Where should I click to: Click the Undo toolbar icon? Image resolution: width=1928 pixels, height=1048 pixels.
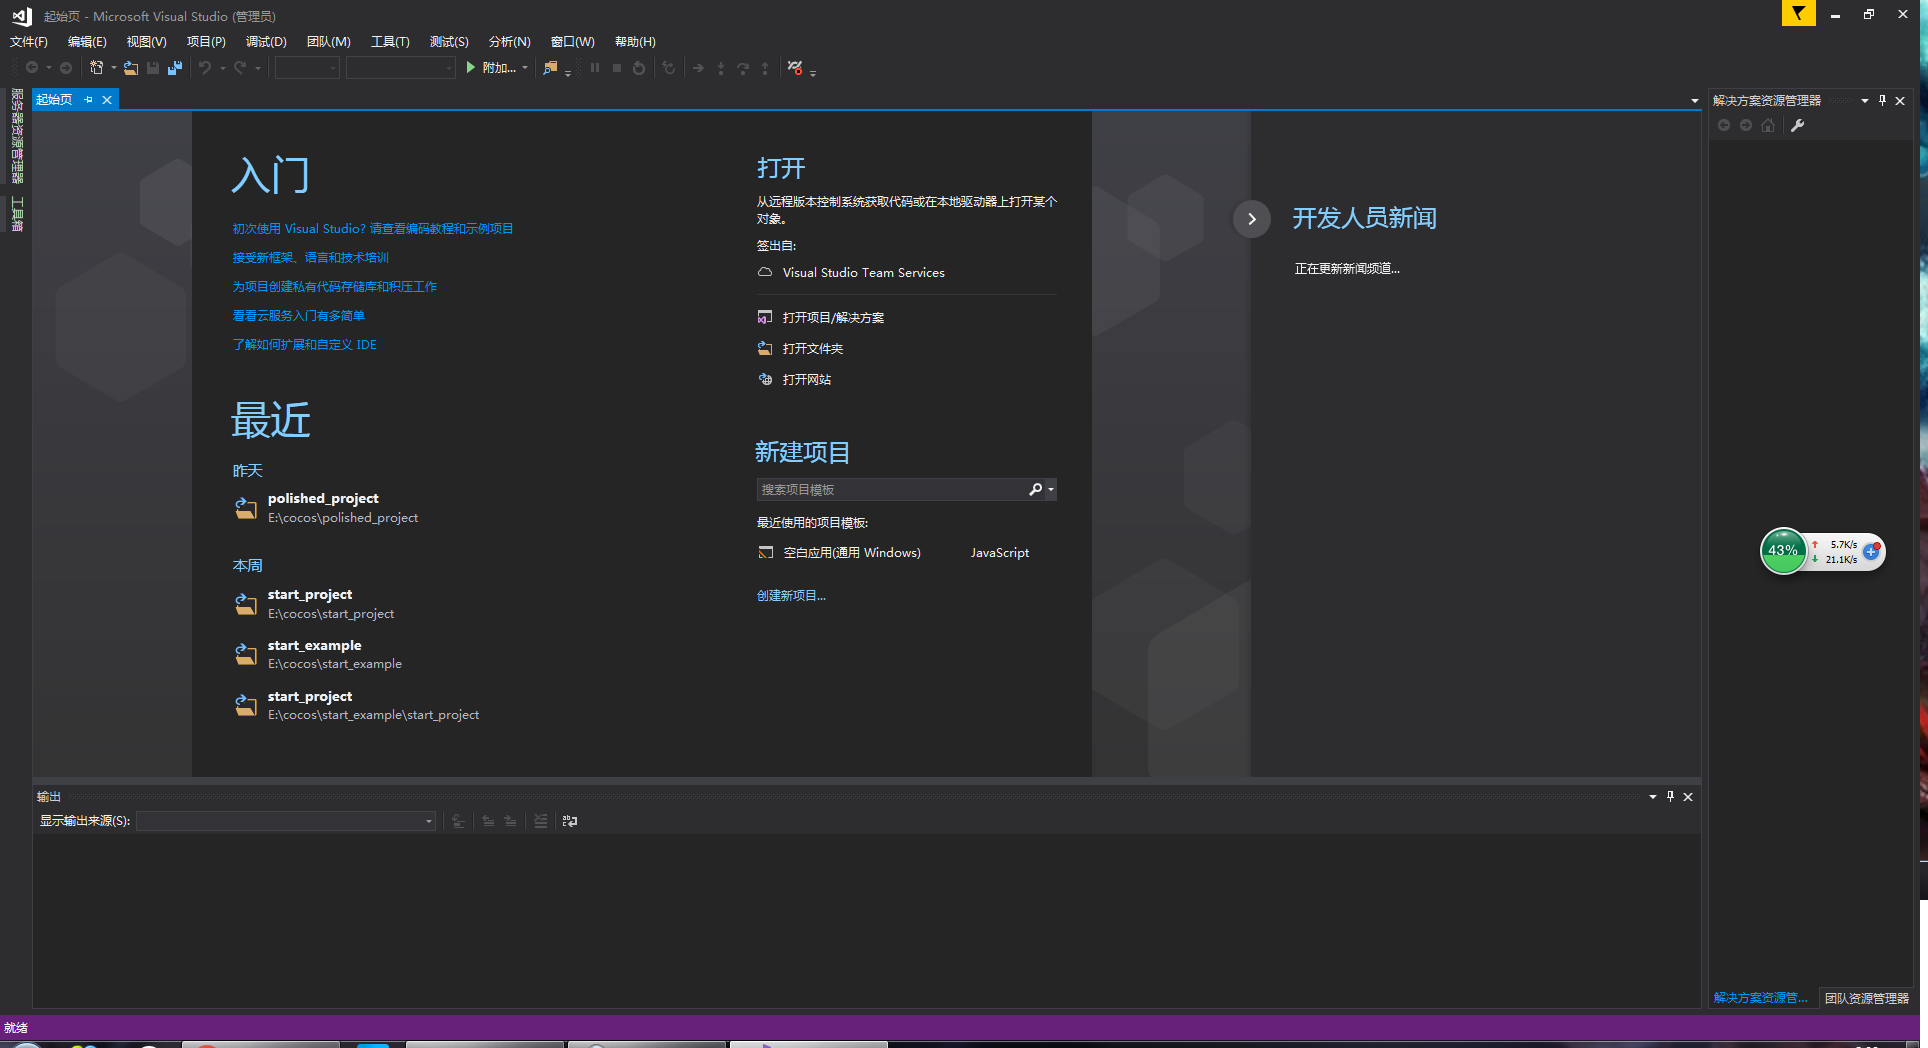(205, 68)
